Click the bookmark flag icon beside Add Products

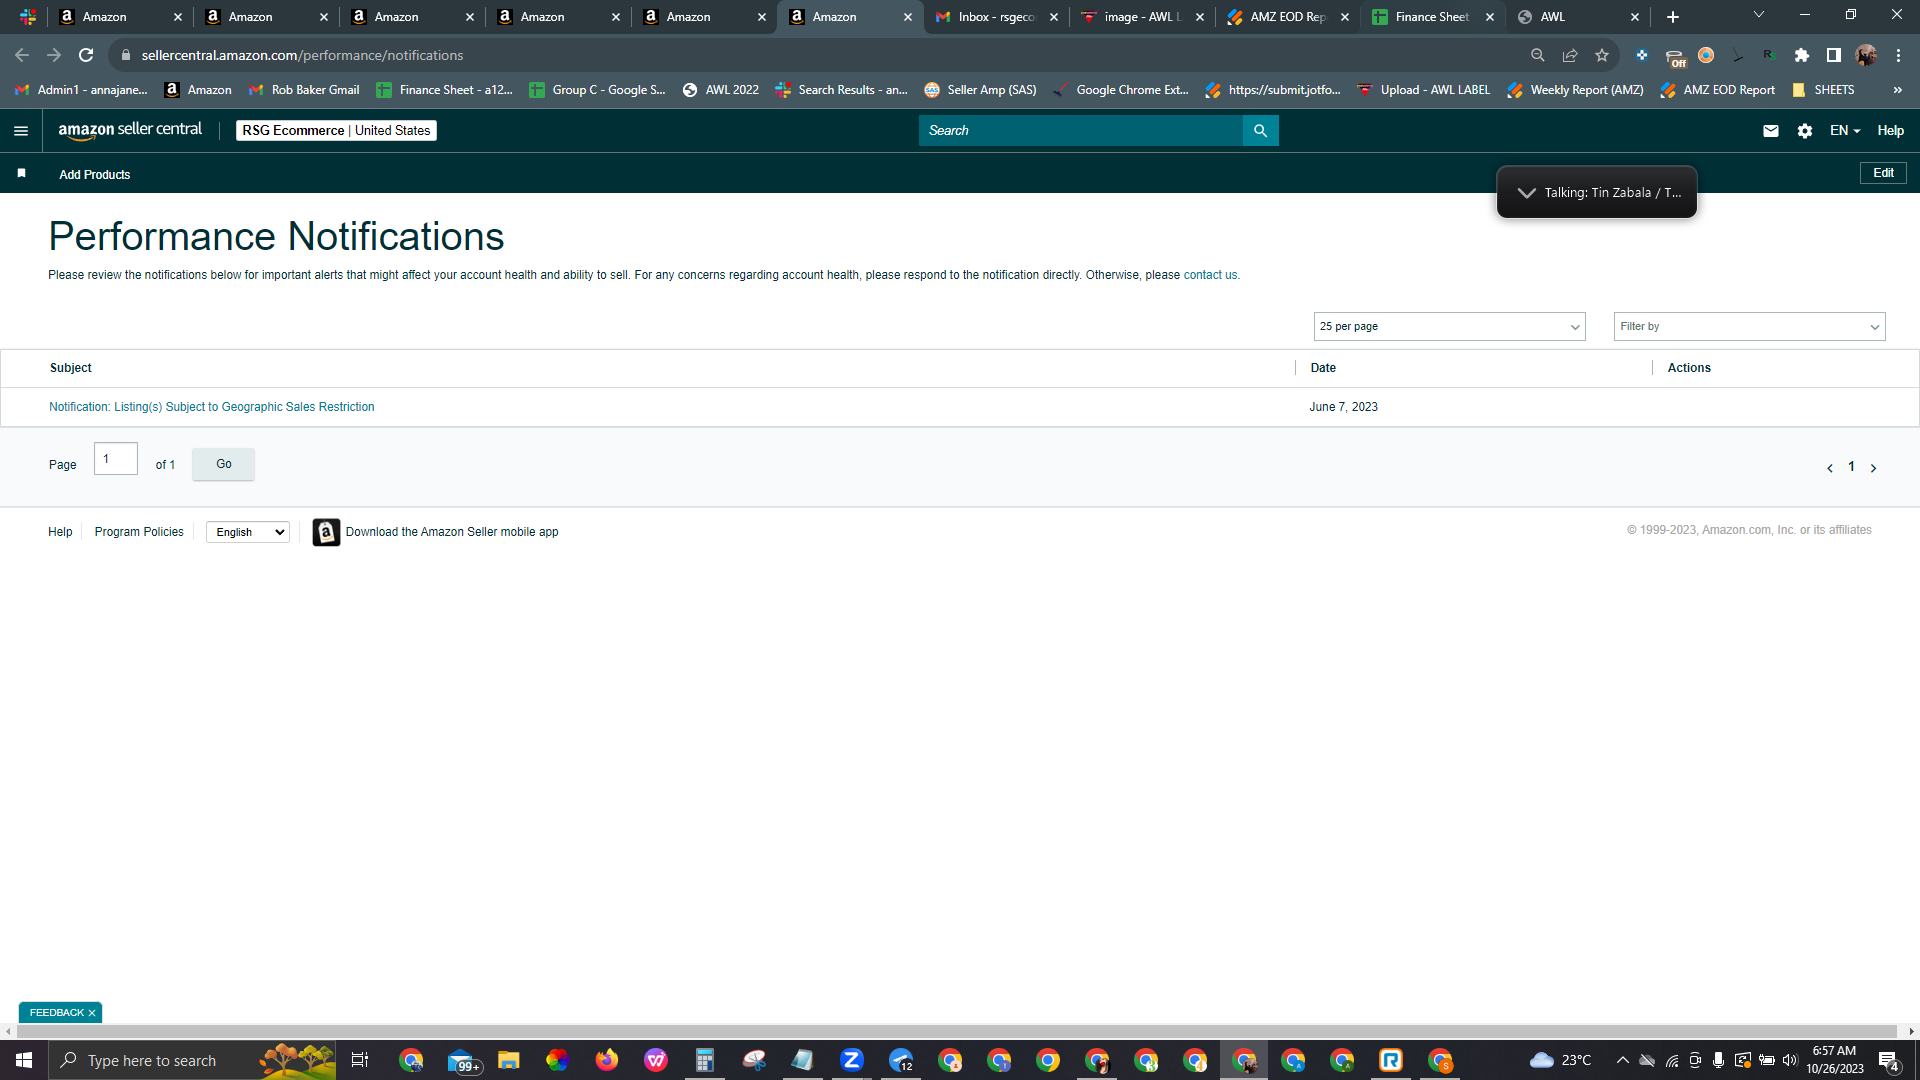(22, 173)
